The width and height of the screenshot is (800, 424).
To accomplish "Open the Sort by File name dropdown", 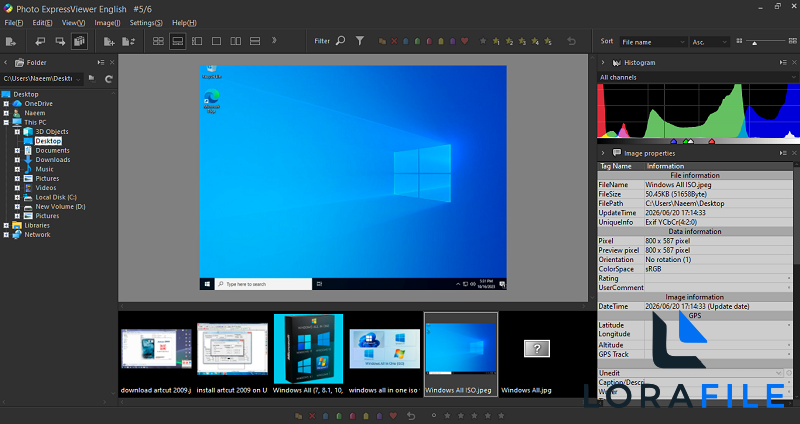I will pos(653,42).
